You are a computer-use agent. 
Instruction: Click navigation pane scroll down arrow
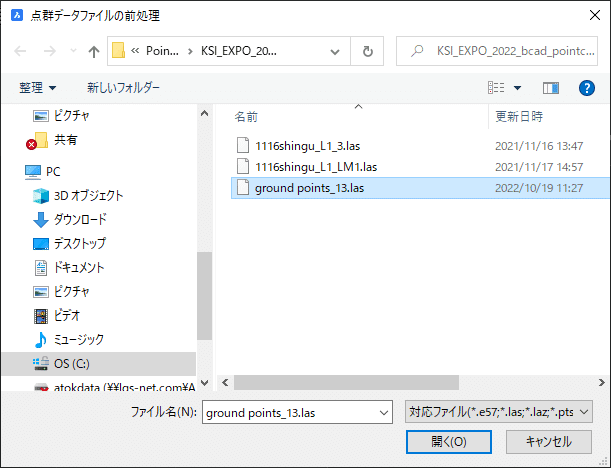pyautogui.click(x=204, y=383)
